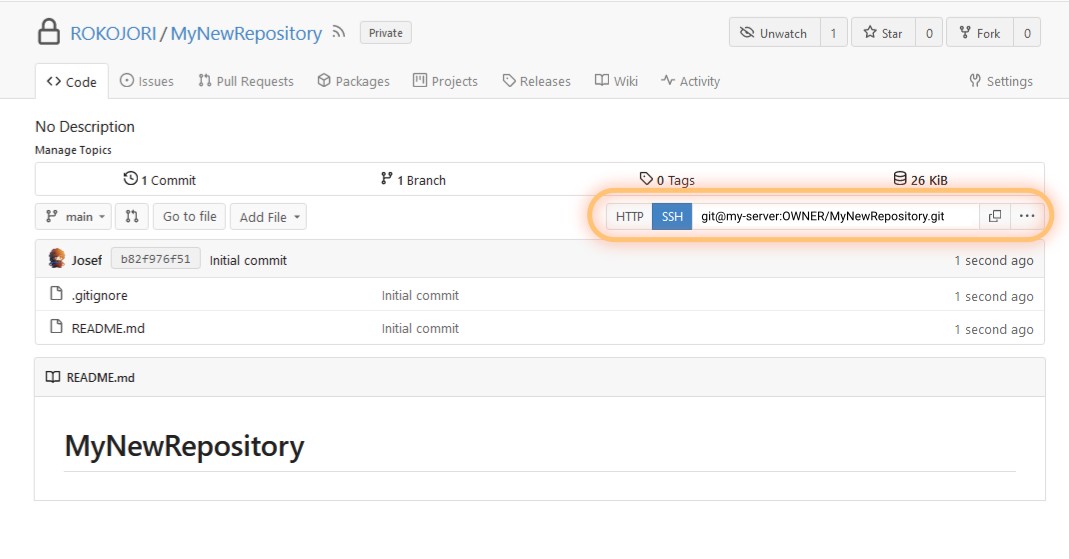Click the compare branches icon button
This screenshot has height=559, width=1069.
132,216
